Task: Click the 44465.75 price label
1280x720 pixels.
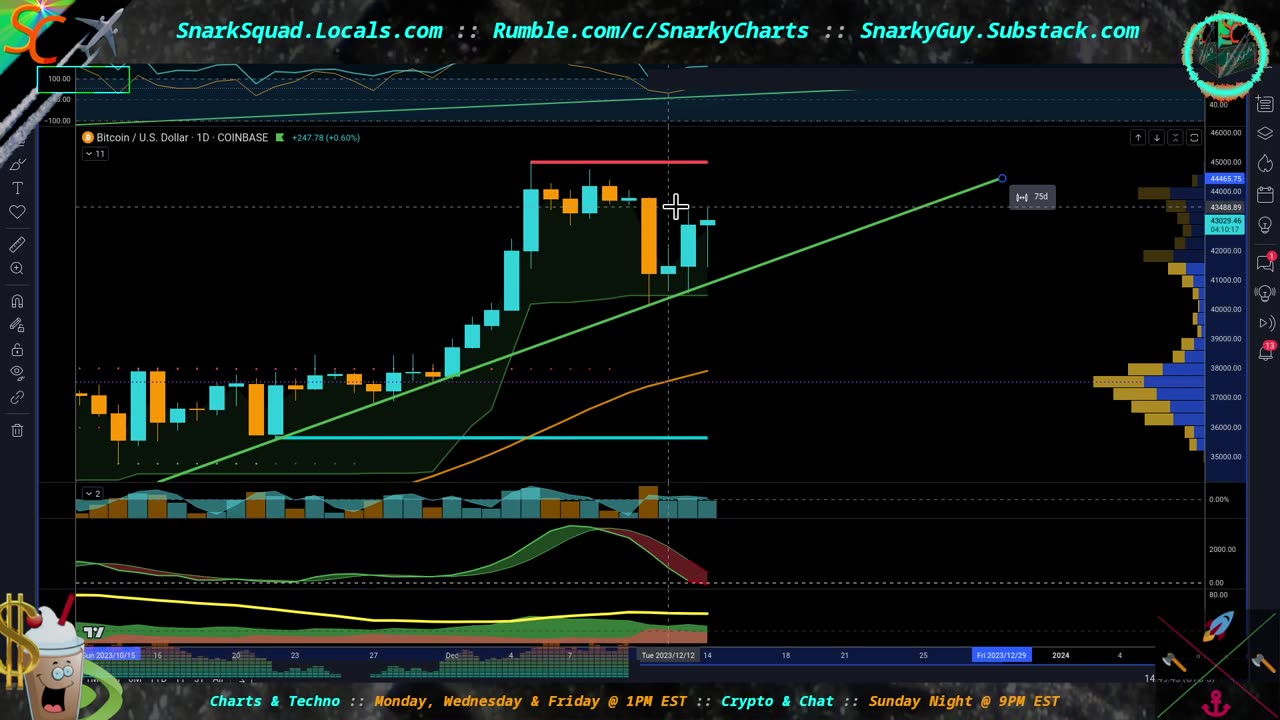Action: pos(1225,179)
